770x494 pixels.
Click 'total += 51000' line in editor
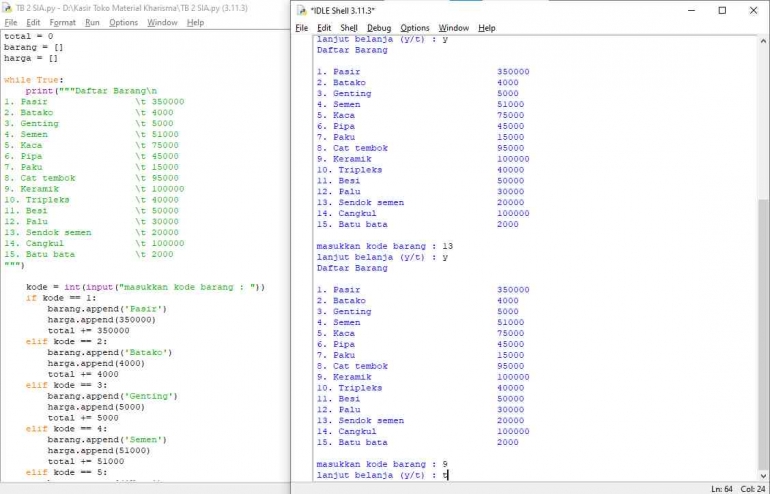(85, 461)
